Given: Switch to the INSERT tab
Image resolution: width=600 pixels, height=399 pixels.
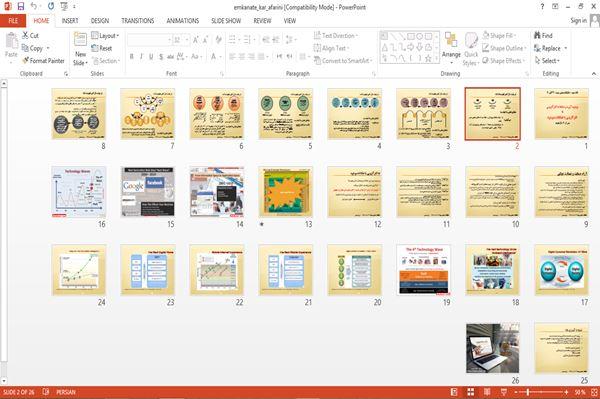Looking at the screenshot, I should [x=70, y=21].
